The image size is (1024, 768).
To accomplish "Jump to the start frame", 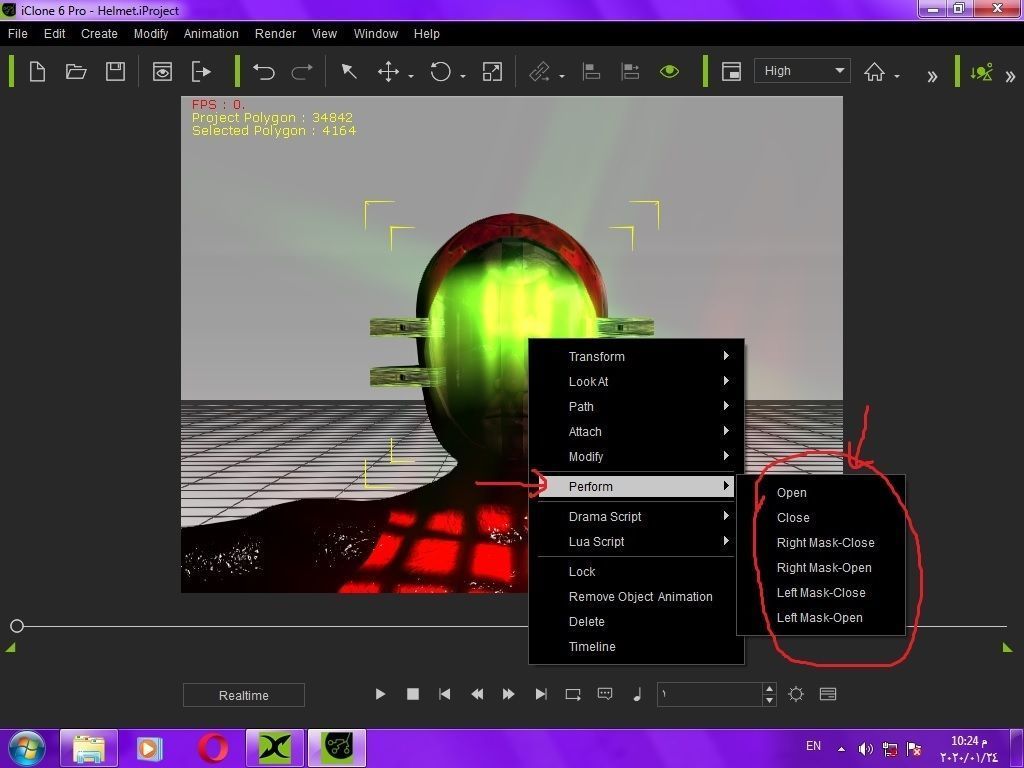I will click(445, 694).
